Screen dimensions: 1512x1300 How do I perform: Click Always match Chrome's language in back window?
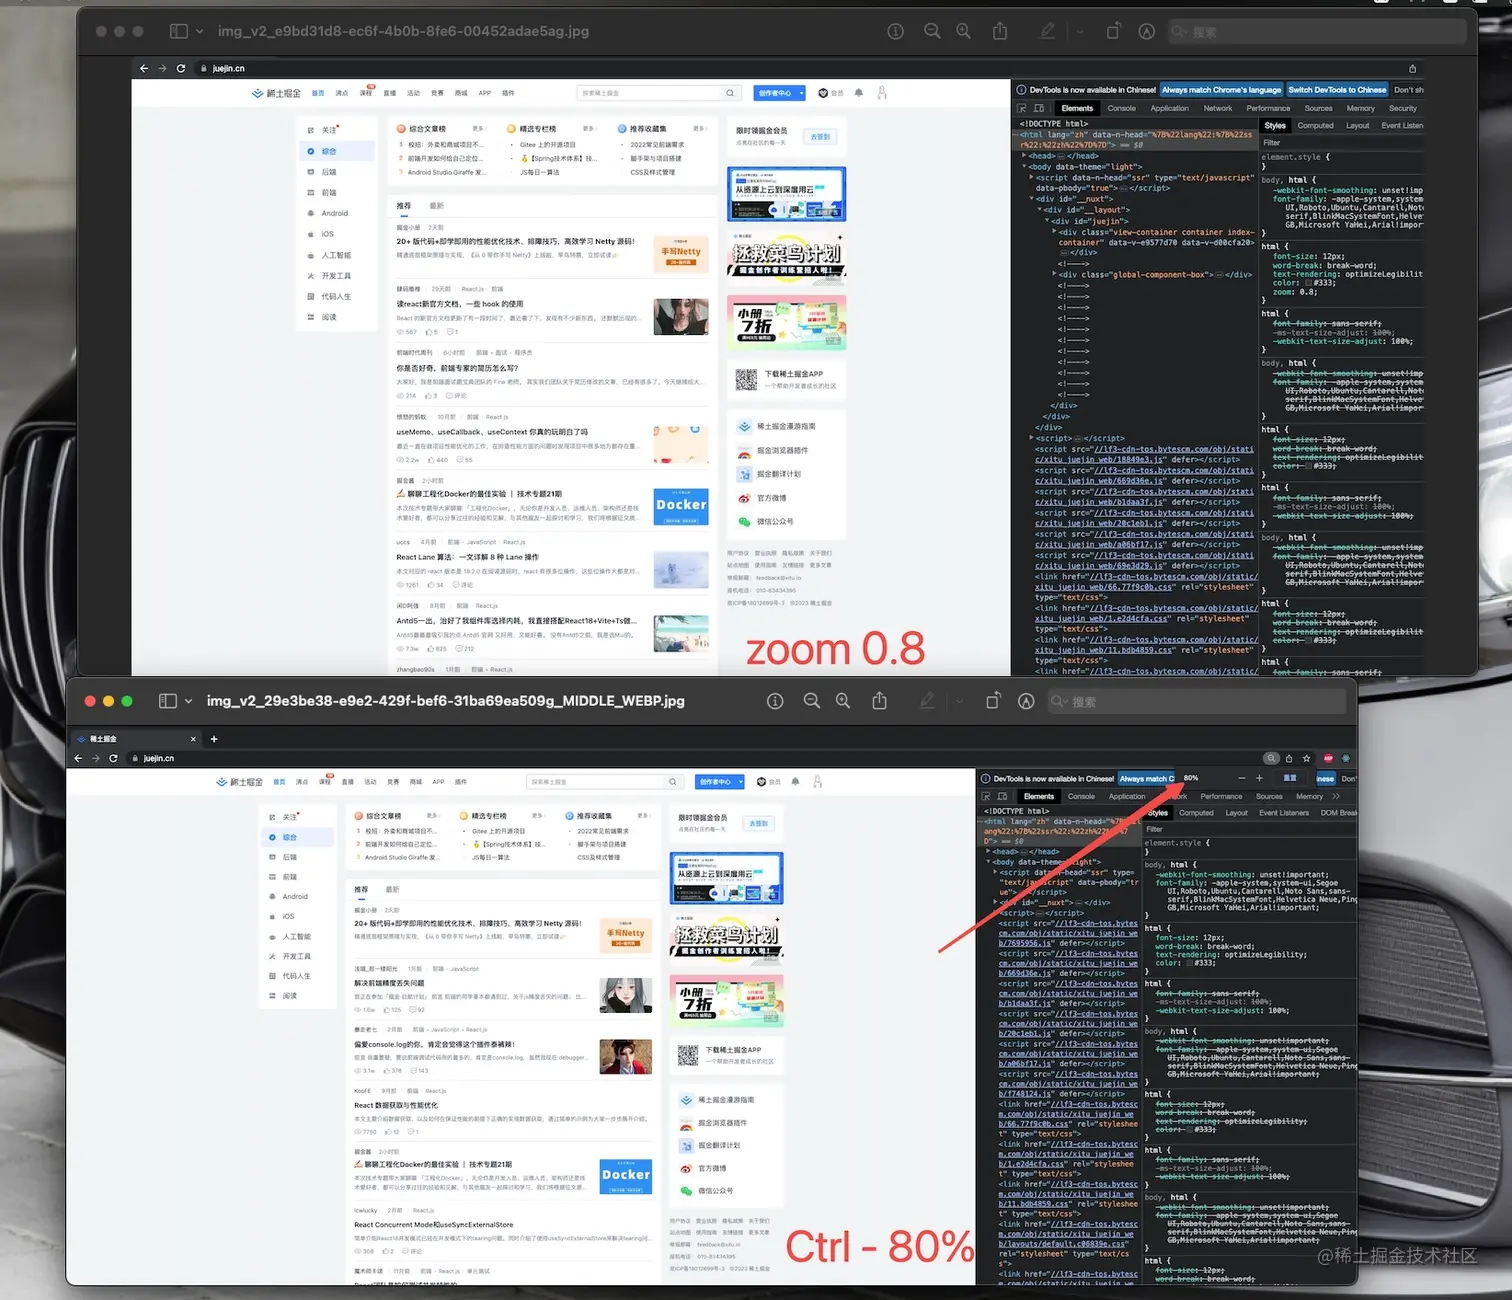pos(1221,90)
